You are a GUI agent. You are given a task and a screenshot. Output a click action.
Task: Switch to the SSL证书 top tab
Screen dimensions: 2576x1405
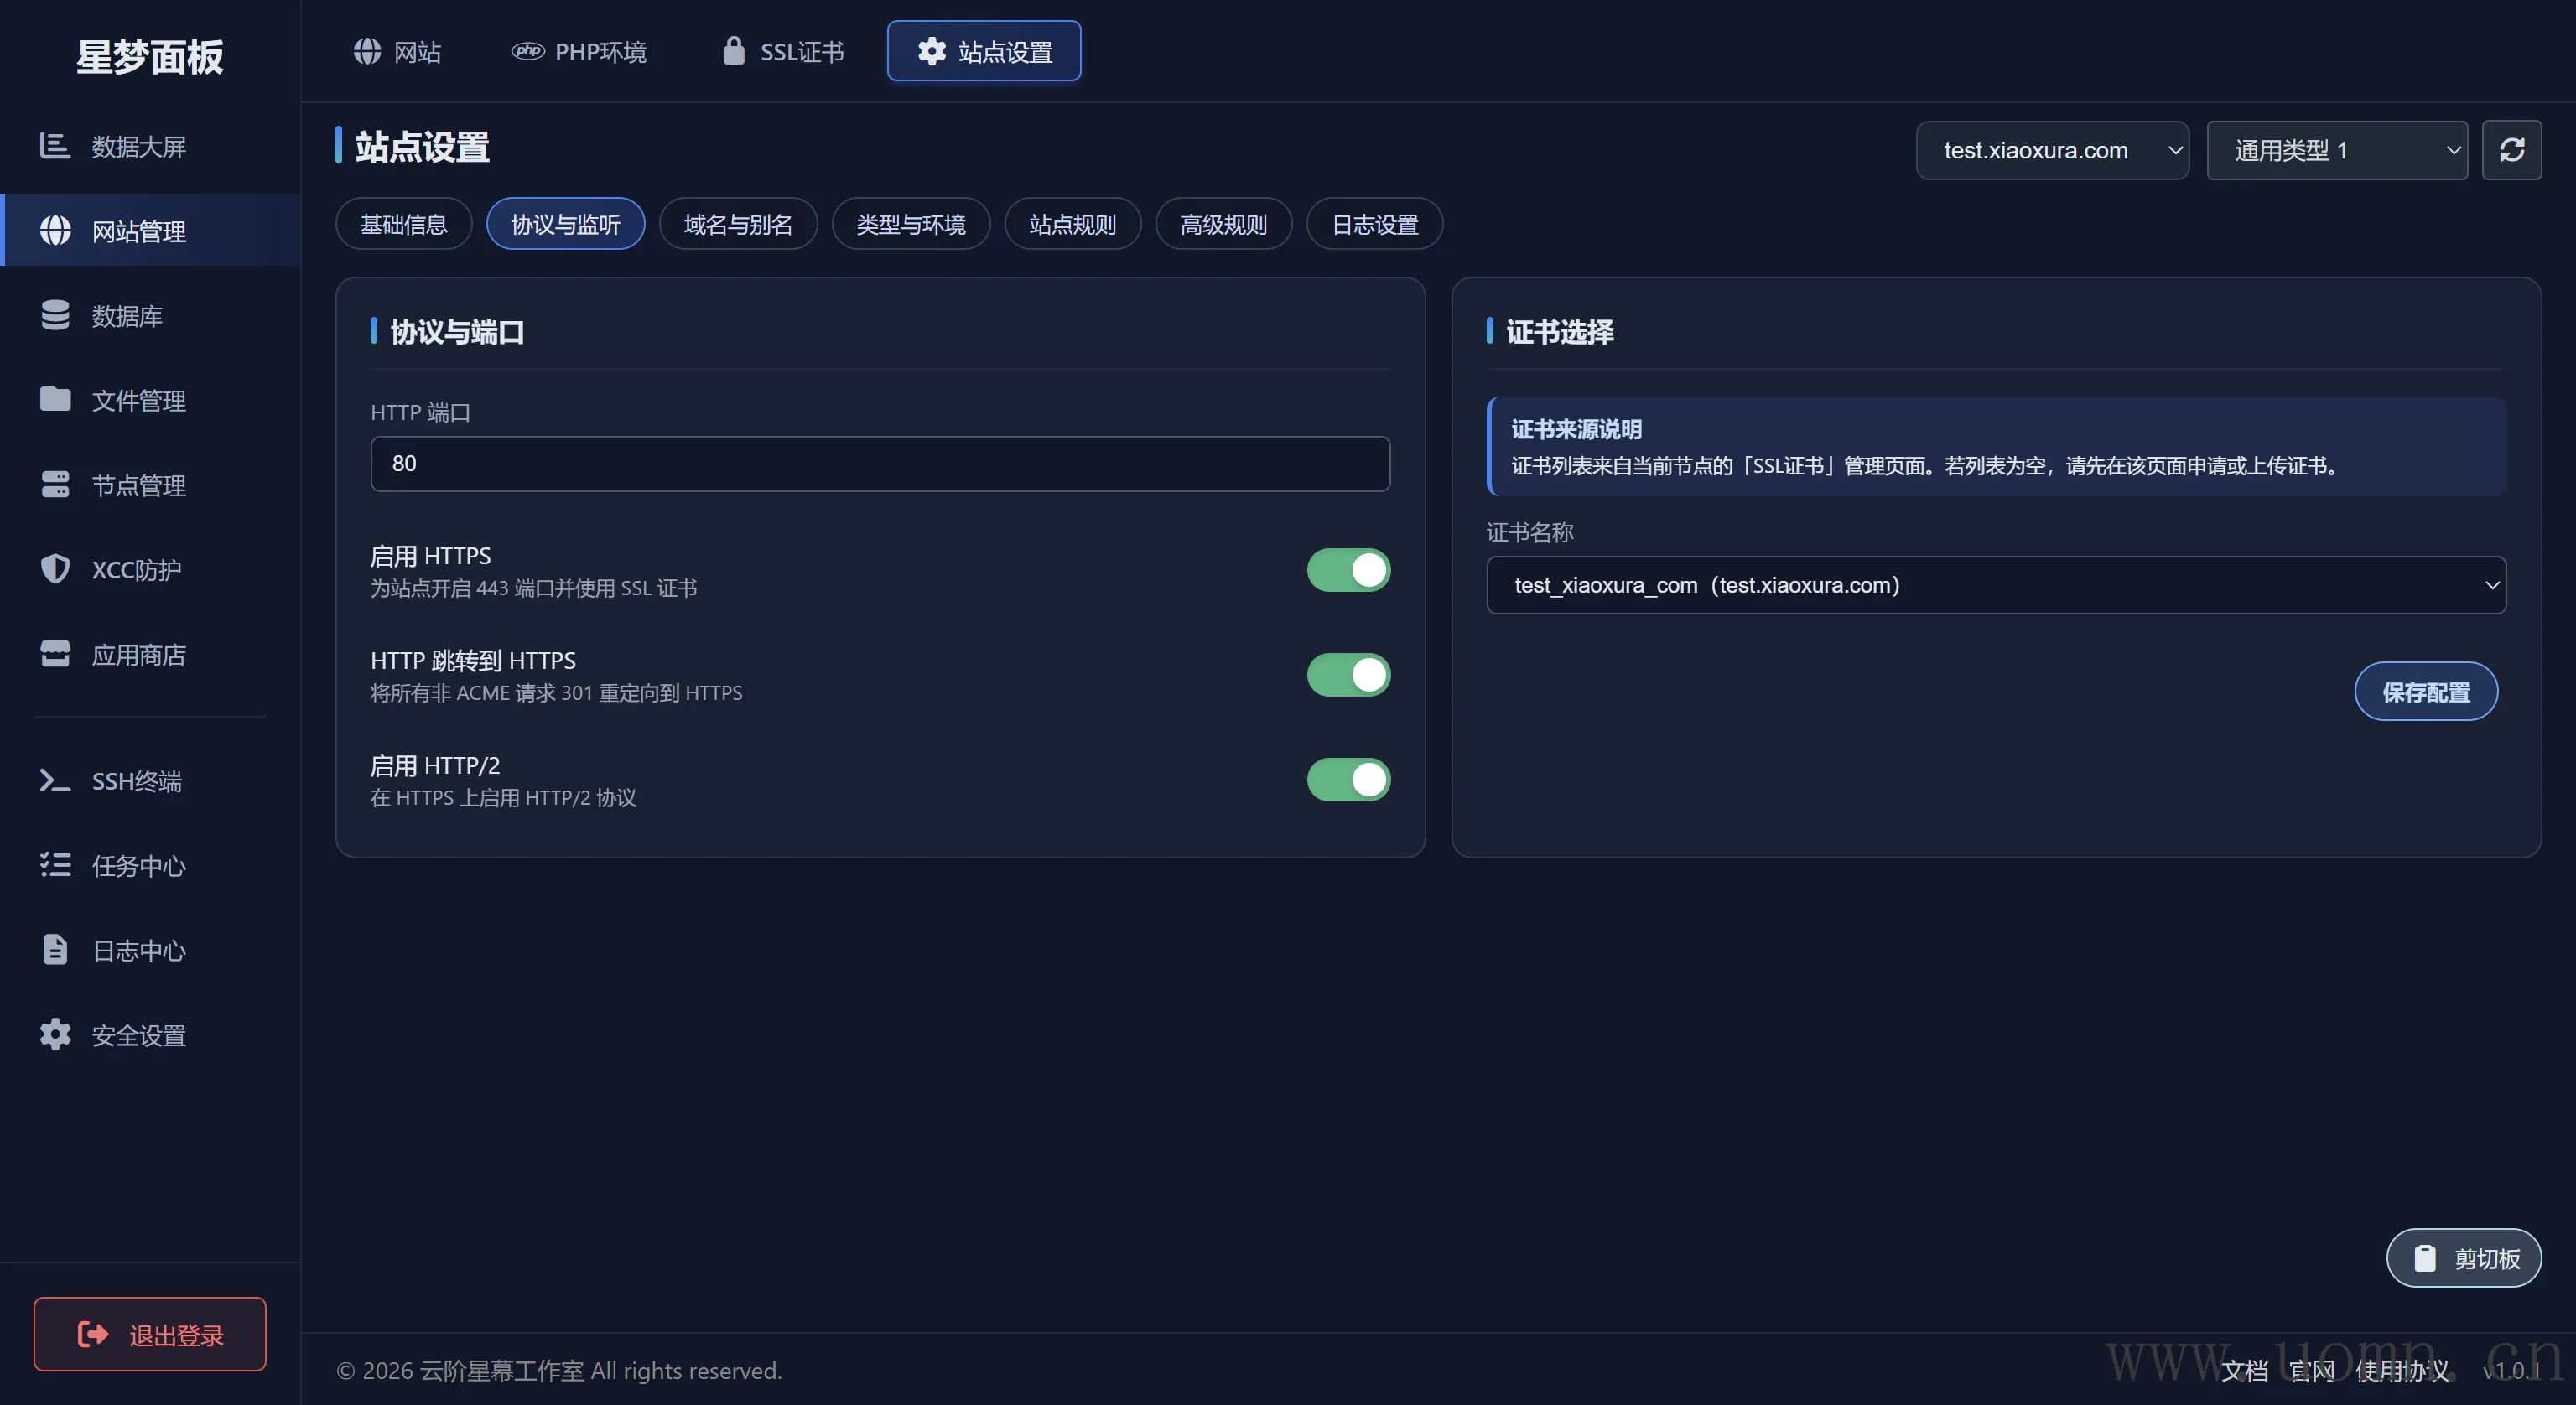coord(783,51)
